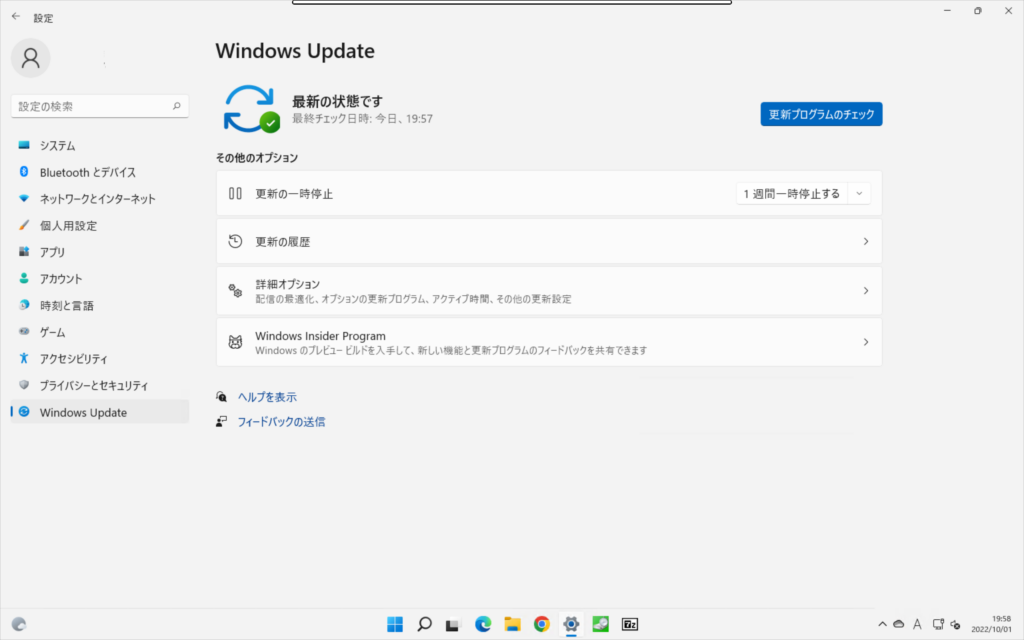Expand the 1週間一時停止する dropdown arrow
This screenshot has height=640, width=1024.
point(859,194)
